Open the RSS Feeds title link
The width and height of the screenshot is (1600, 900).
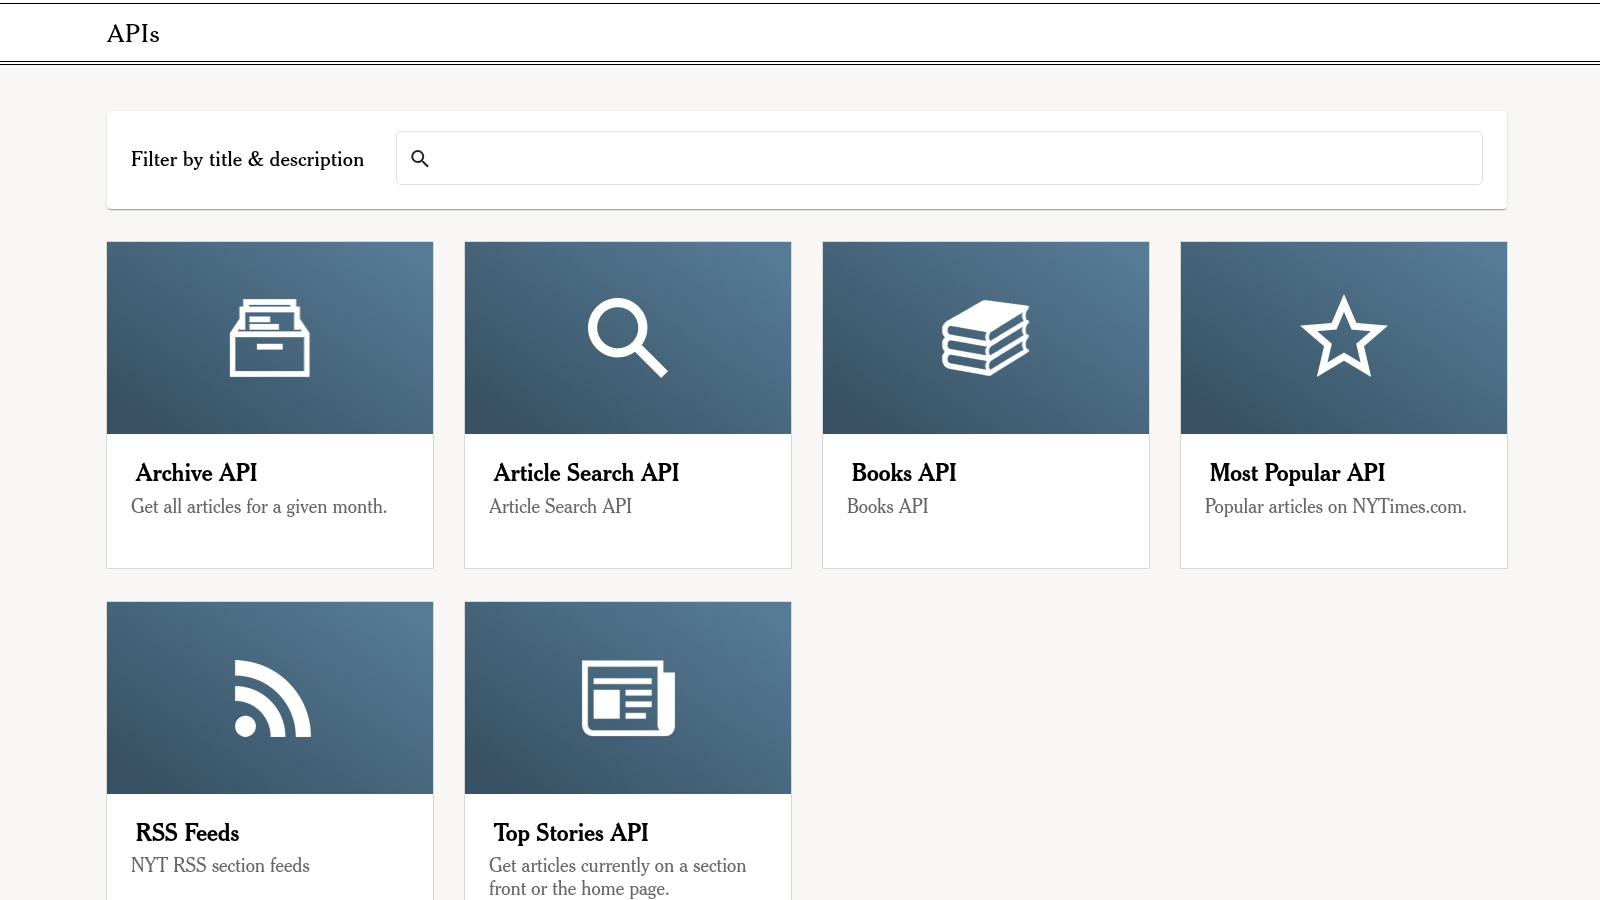[187, 832]
